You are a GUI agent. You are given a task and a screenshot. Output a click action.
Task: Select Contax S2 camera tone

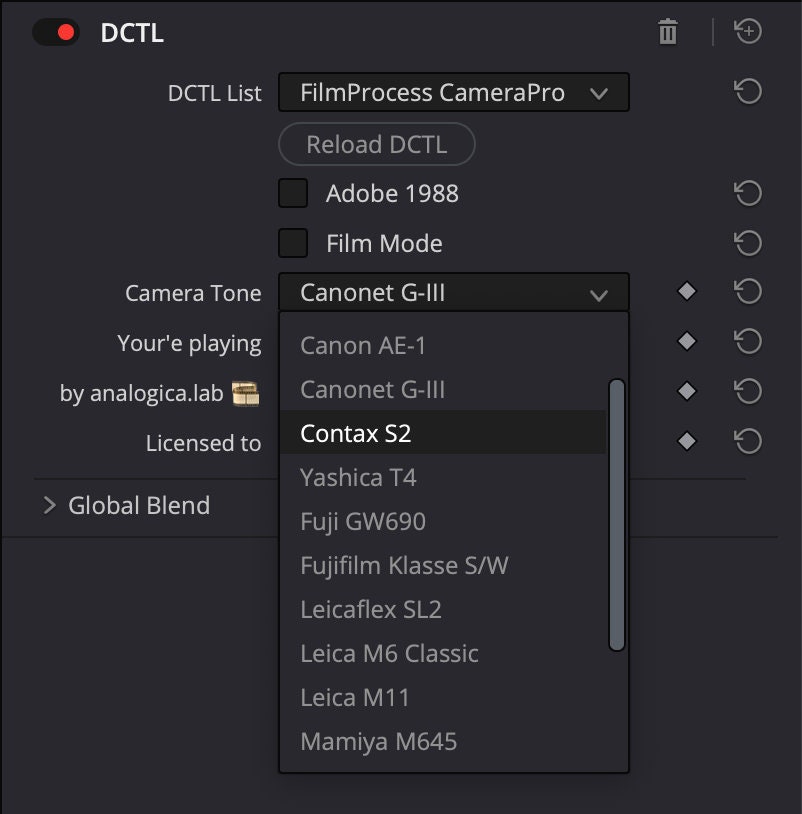pos(443,433)
